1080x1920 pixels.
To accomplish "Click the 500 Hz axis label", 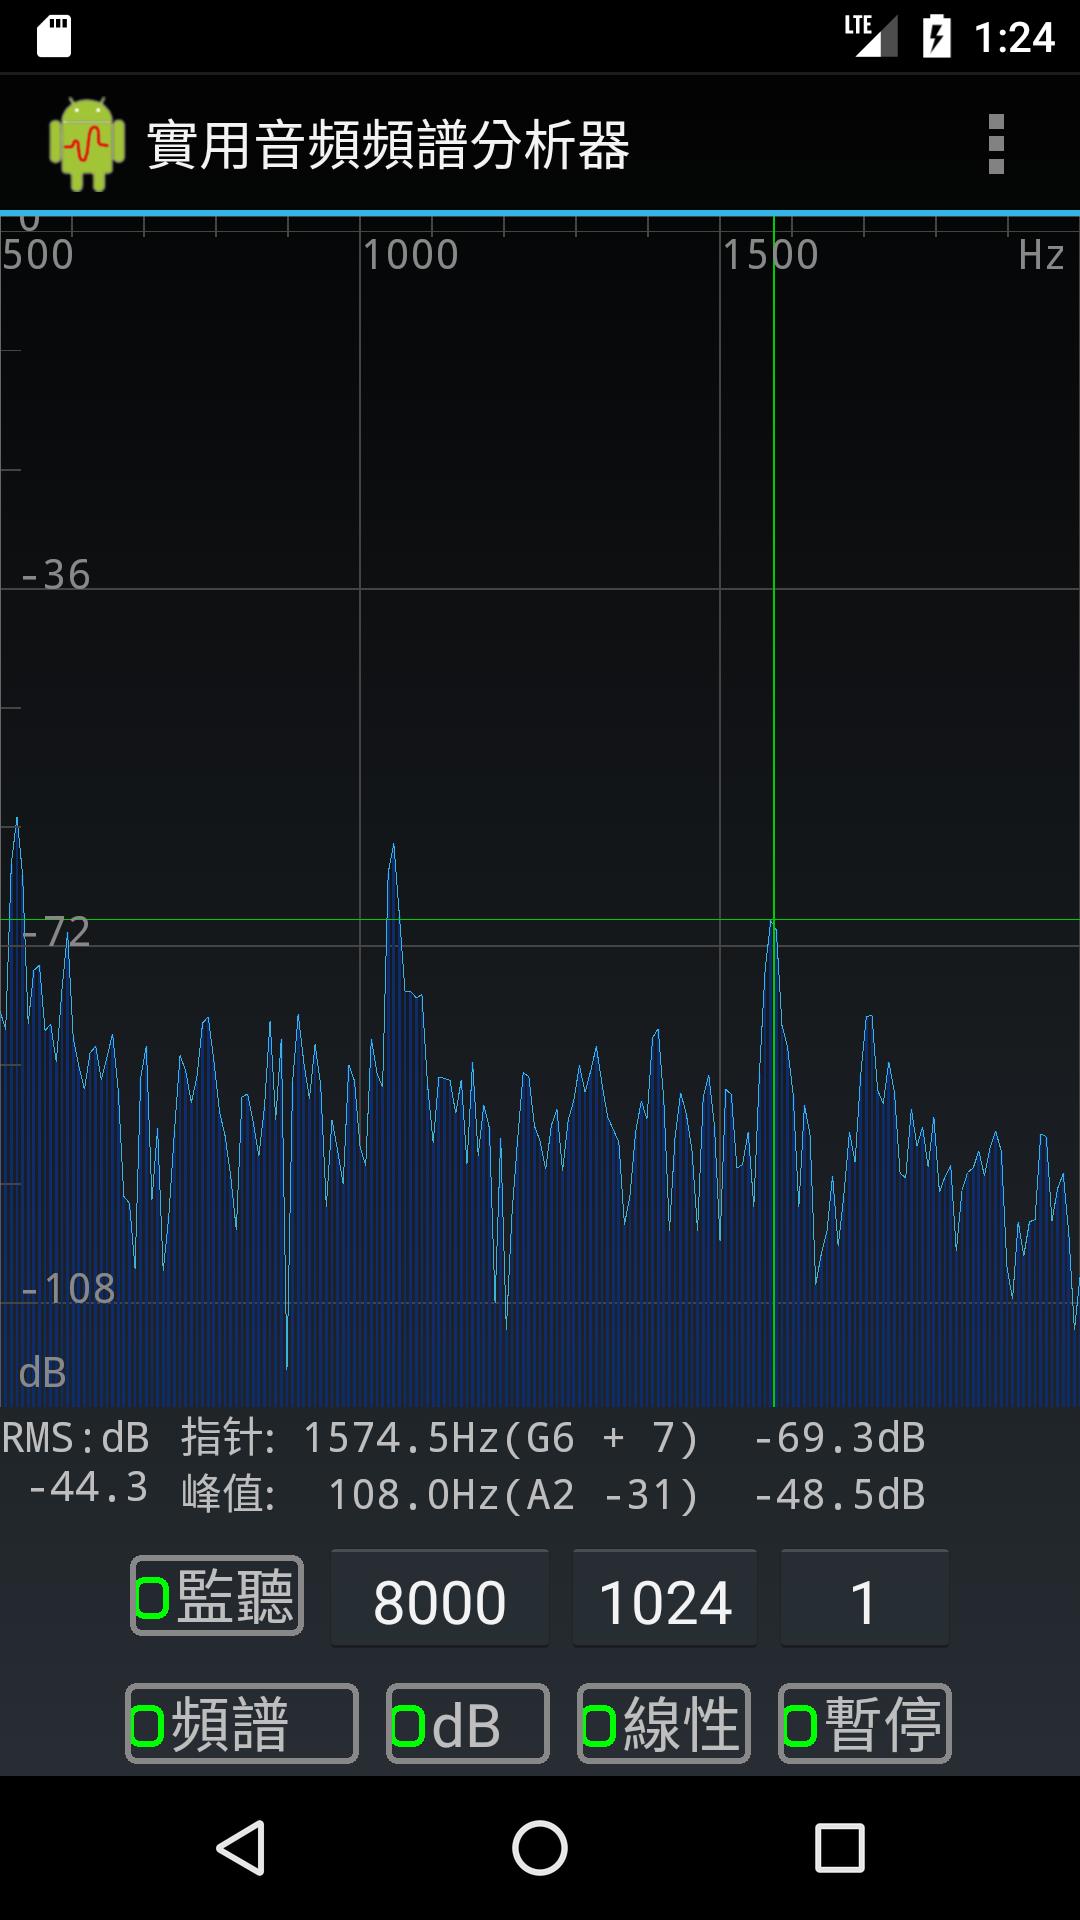I will [38, 255].
